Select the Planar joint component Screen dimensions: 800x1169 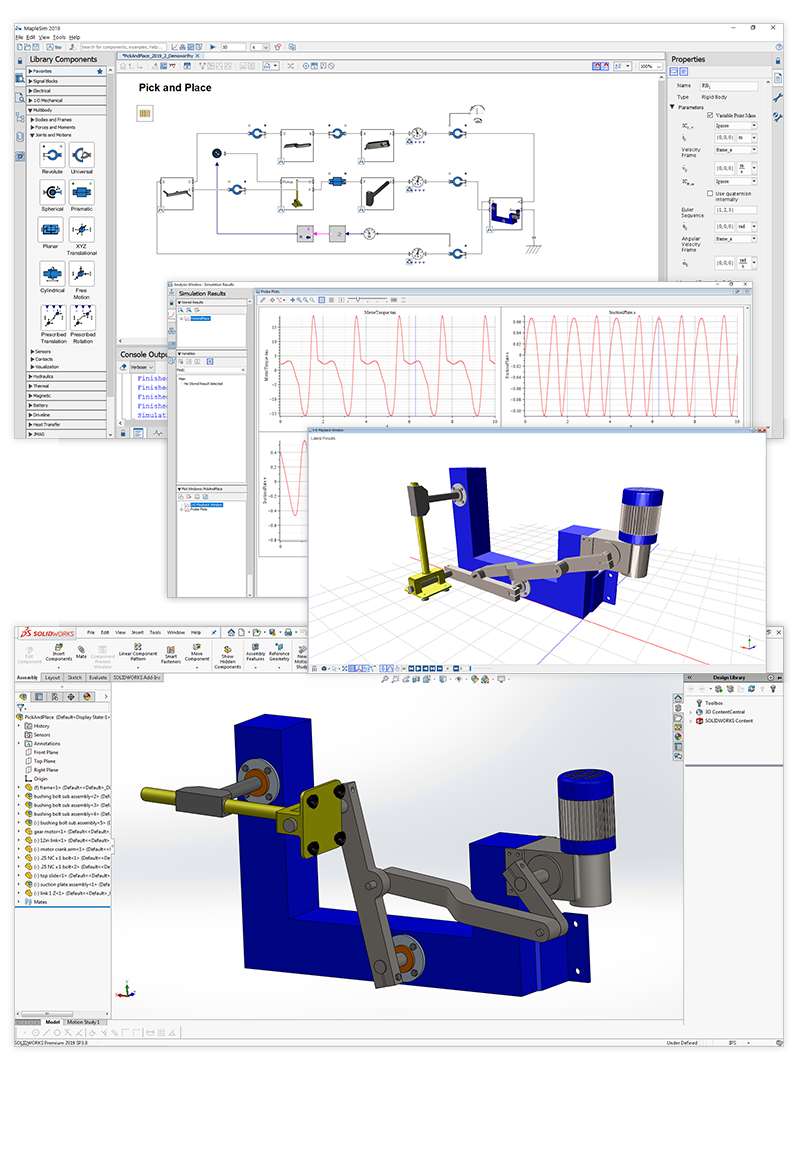click(51, 230)
